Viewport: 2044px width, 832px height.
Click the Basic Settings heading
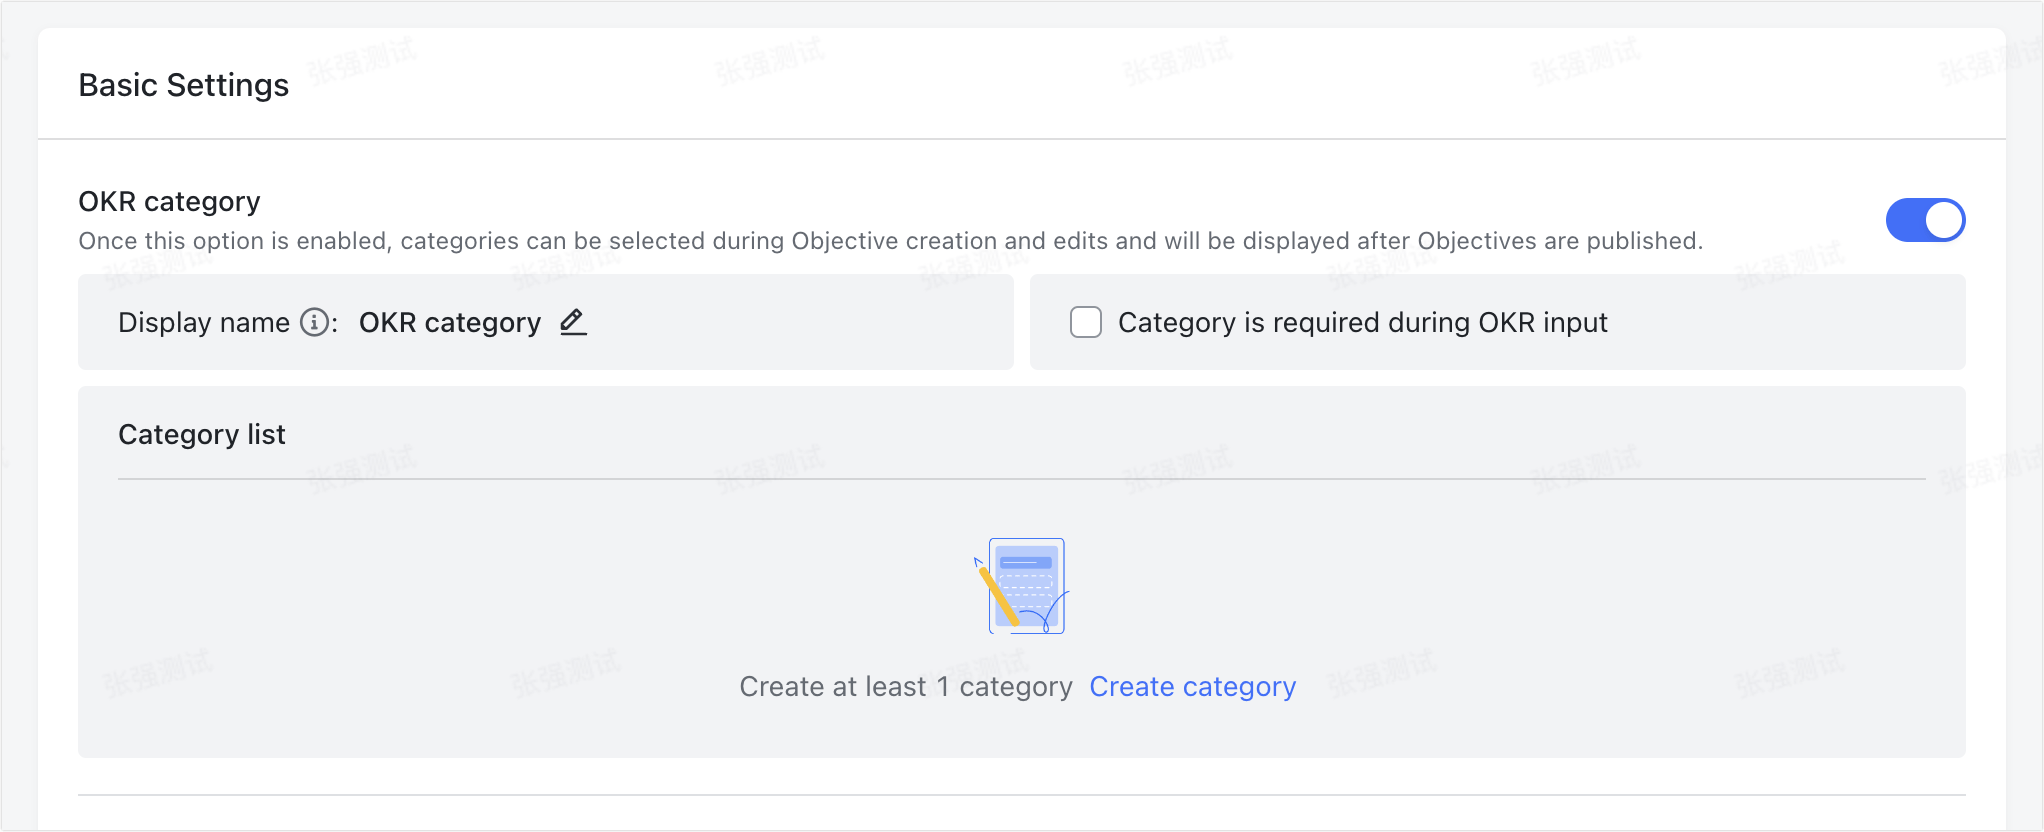[x=184, y=85]
